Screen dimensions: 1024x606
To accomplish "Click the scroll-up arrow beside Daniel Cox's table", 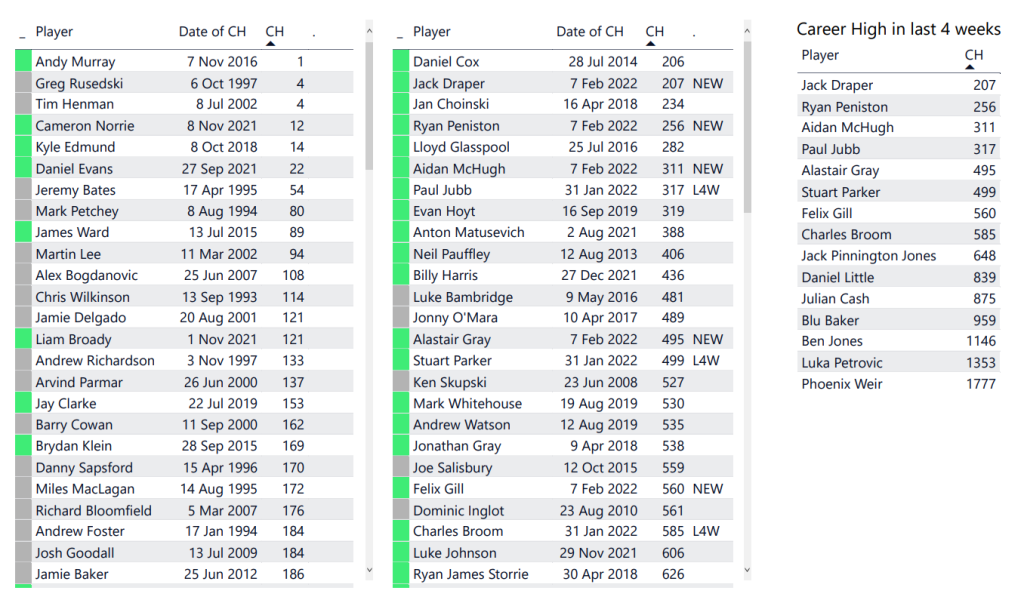I will point(747,32).
